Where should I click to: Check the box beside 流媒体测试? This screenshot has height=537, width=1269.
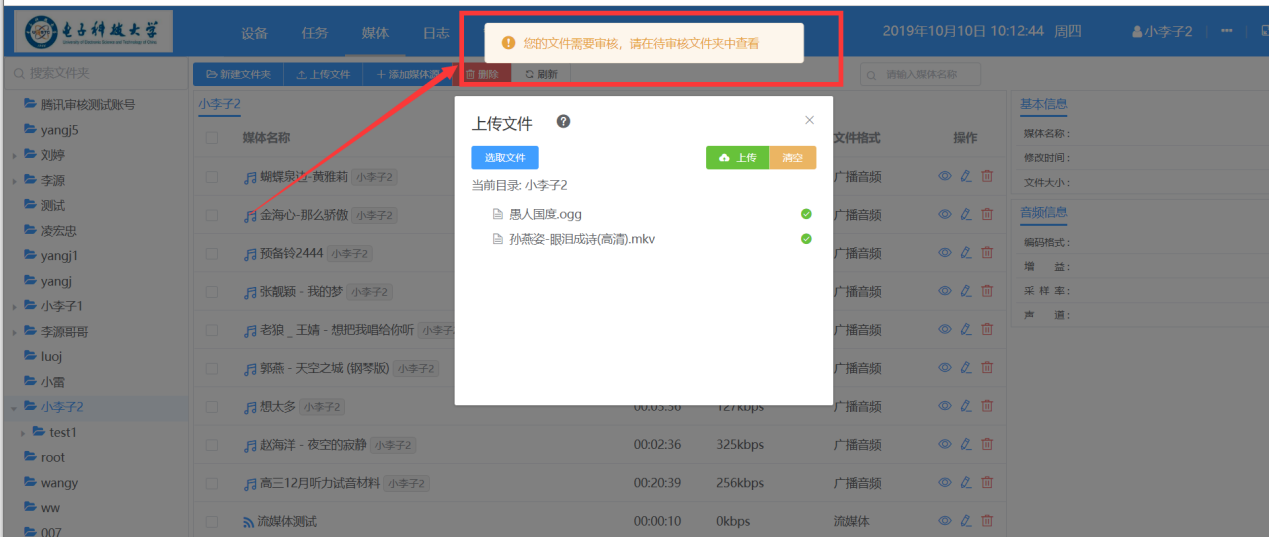pos(212,521)
